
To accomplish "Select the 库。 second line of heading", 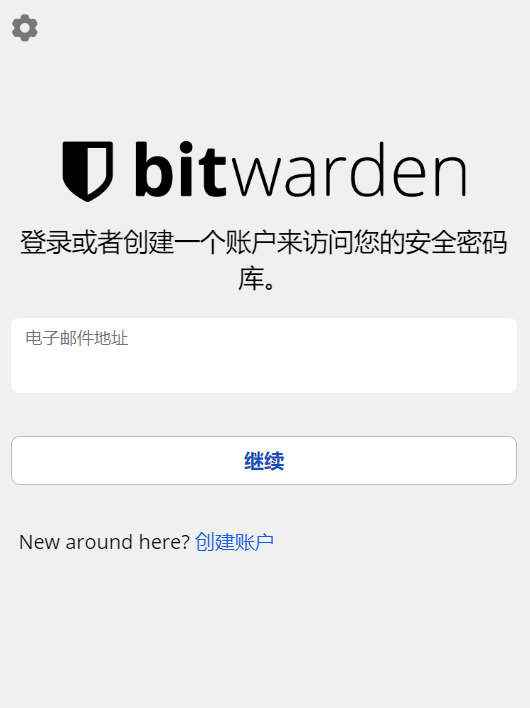I will pos(256,279).
